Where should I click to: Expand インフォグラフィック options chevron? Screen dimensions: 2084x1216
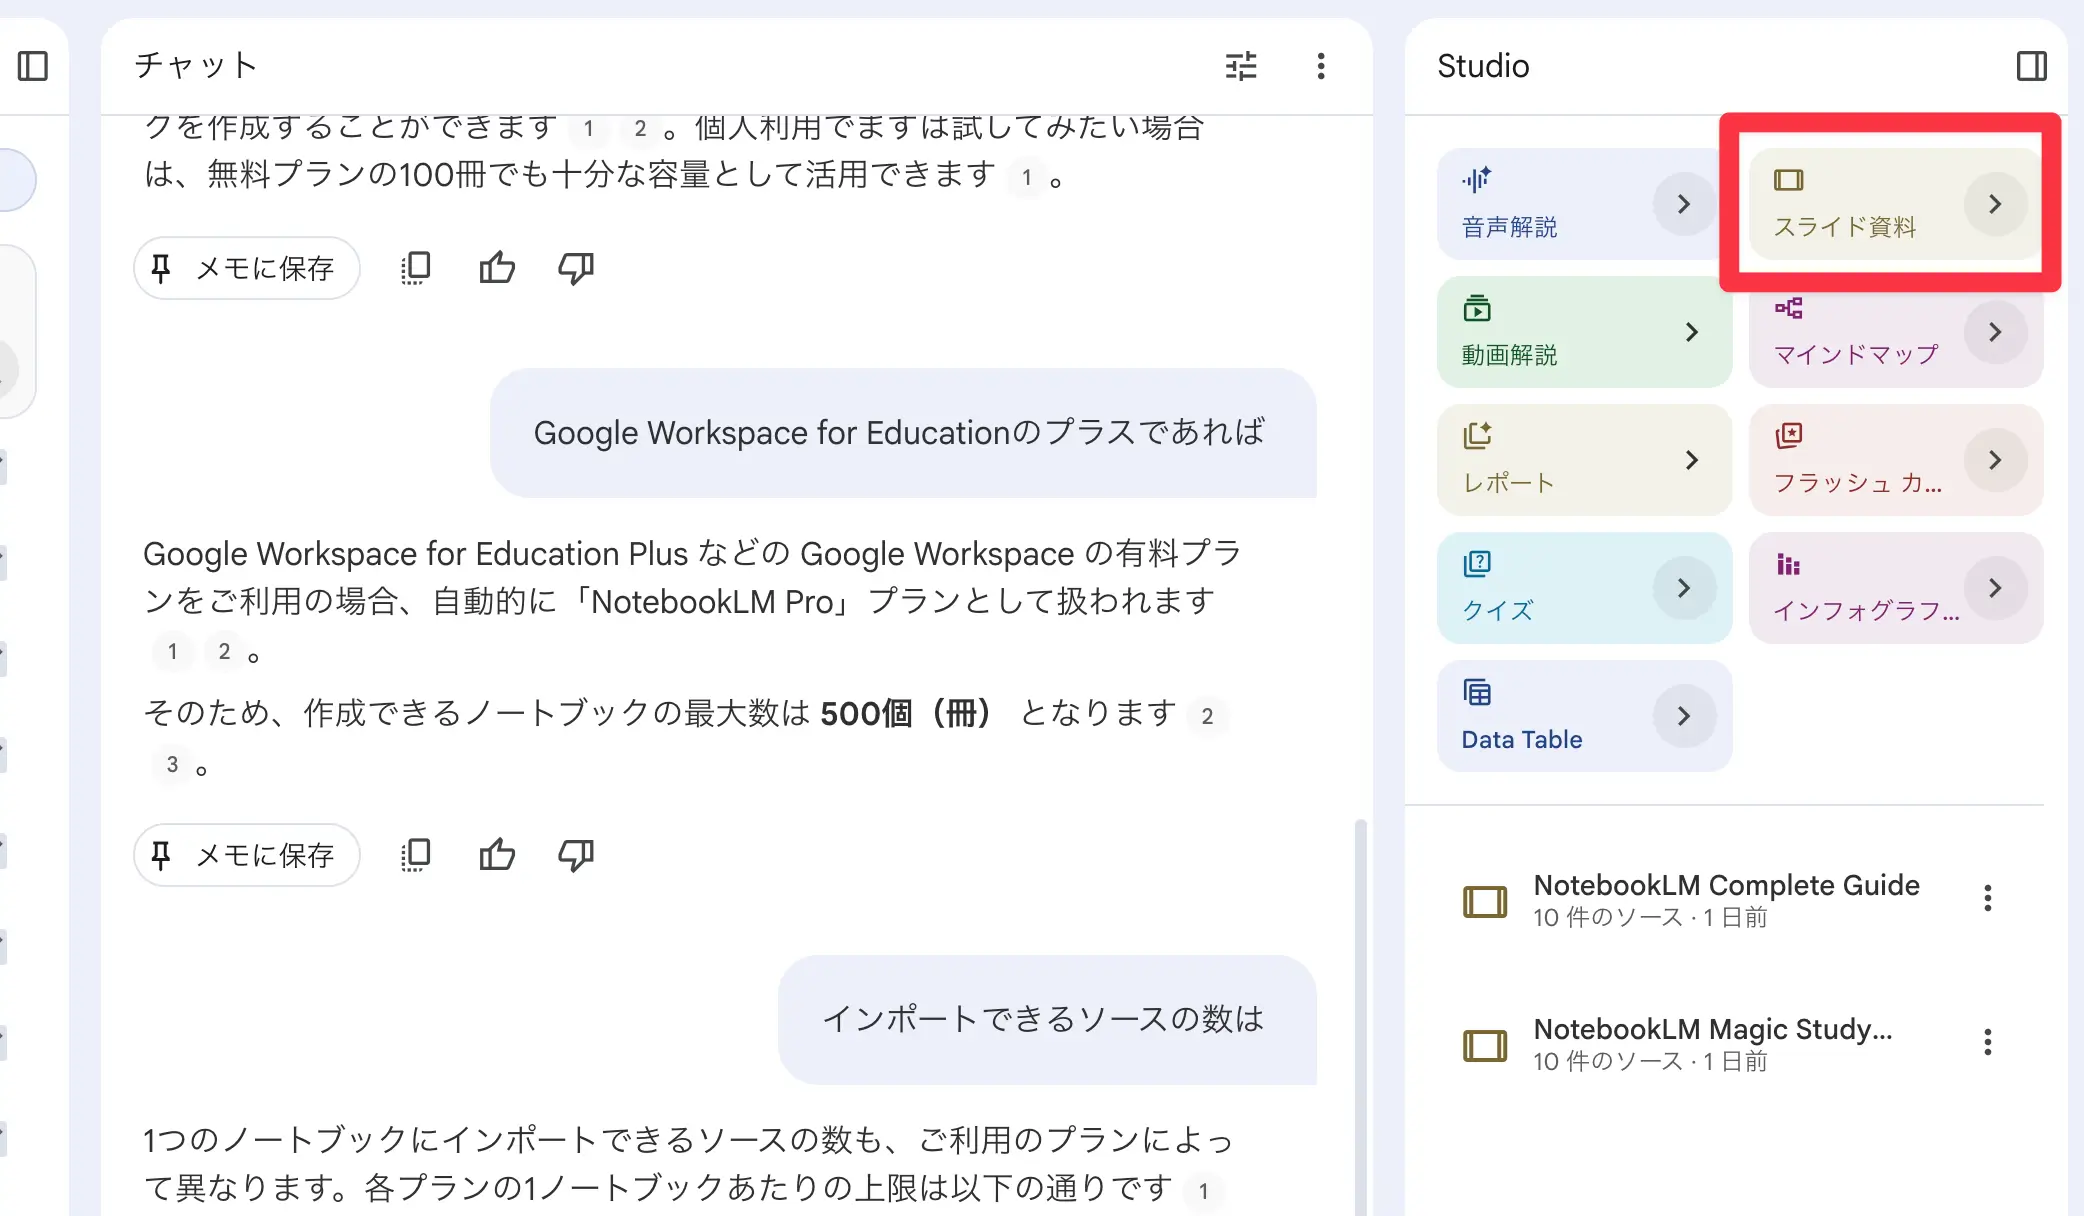click(x=1995, y=588)
